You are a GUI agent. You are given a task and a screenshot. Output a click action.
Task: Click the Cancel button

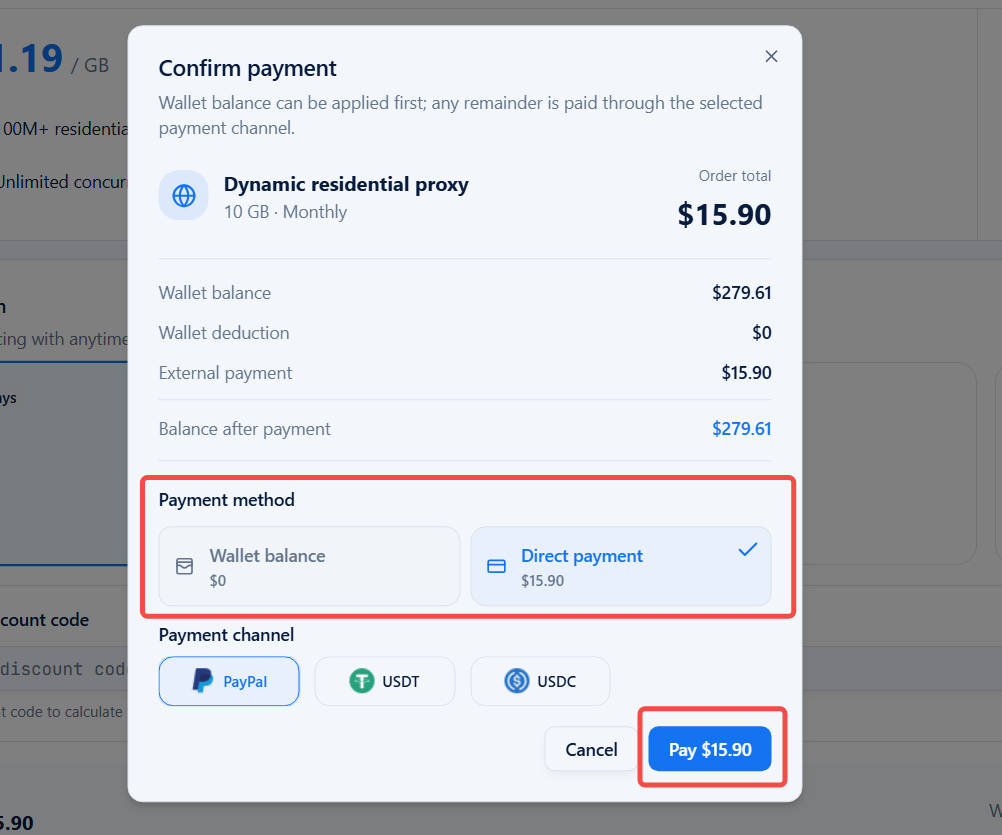click(591, 749)
